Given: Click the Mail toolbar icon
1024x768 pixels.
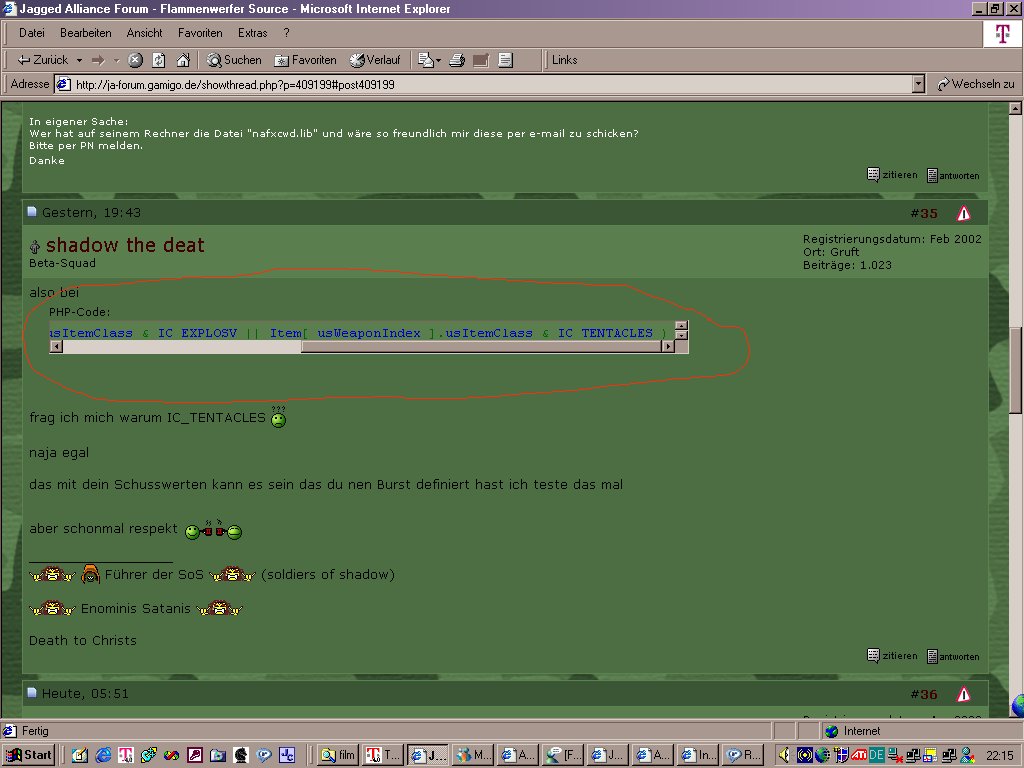Looking at the screenshot, I should point(424,60).
